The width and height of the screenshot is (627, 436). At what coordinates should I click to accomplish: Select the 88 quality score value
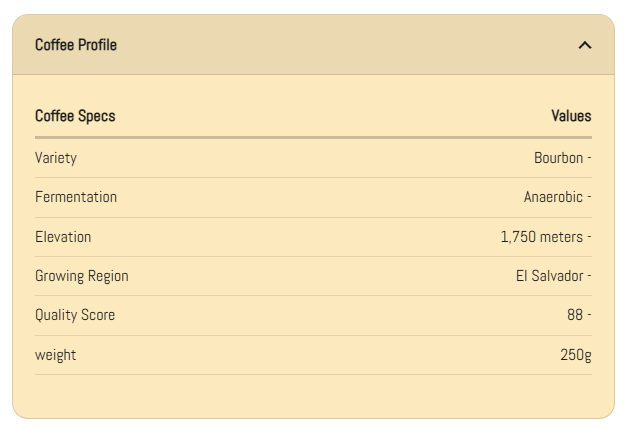[575, 315]
